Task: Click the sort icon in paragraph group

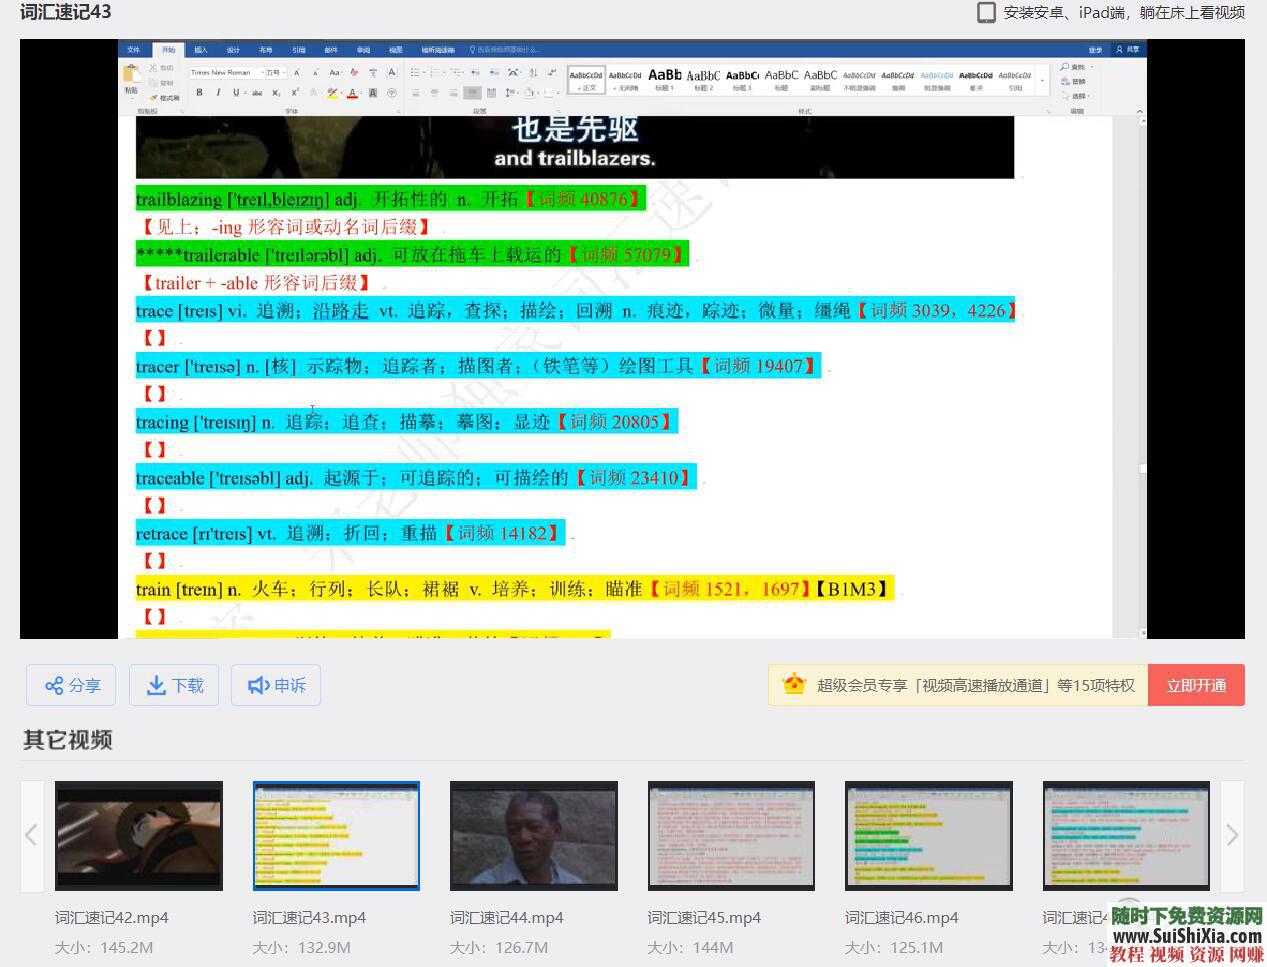Action: [532, 74]
